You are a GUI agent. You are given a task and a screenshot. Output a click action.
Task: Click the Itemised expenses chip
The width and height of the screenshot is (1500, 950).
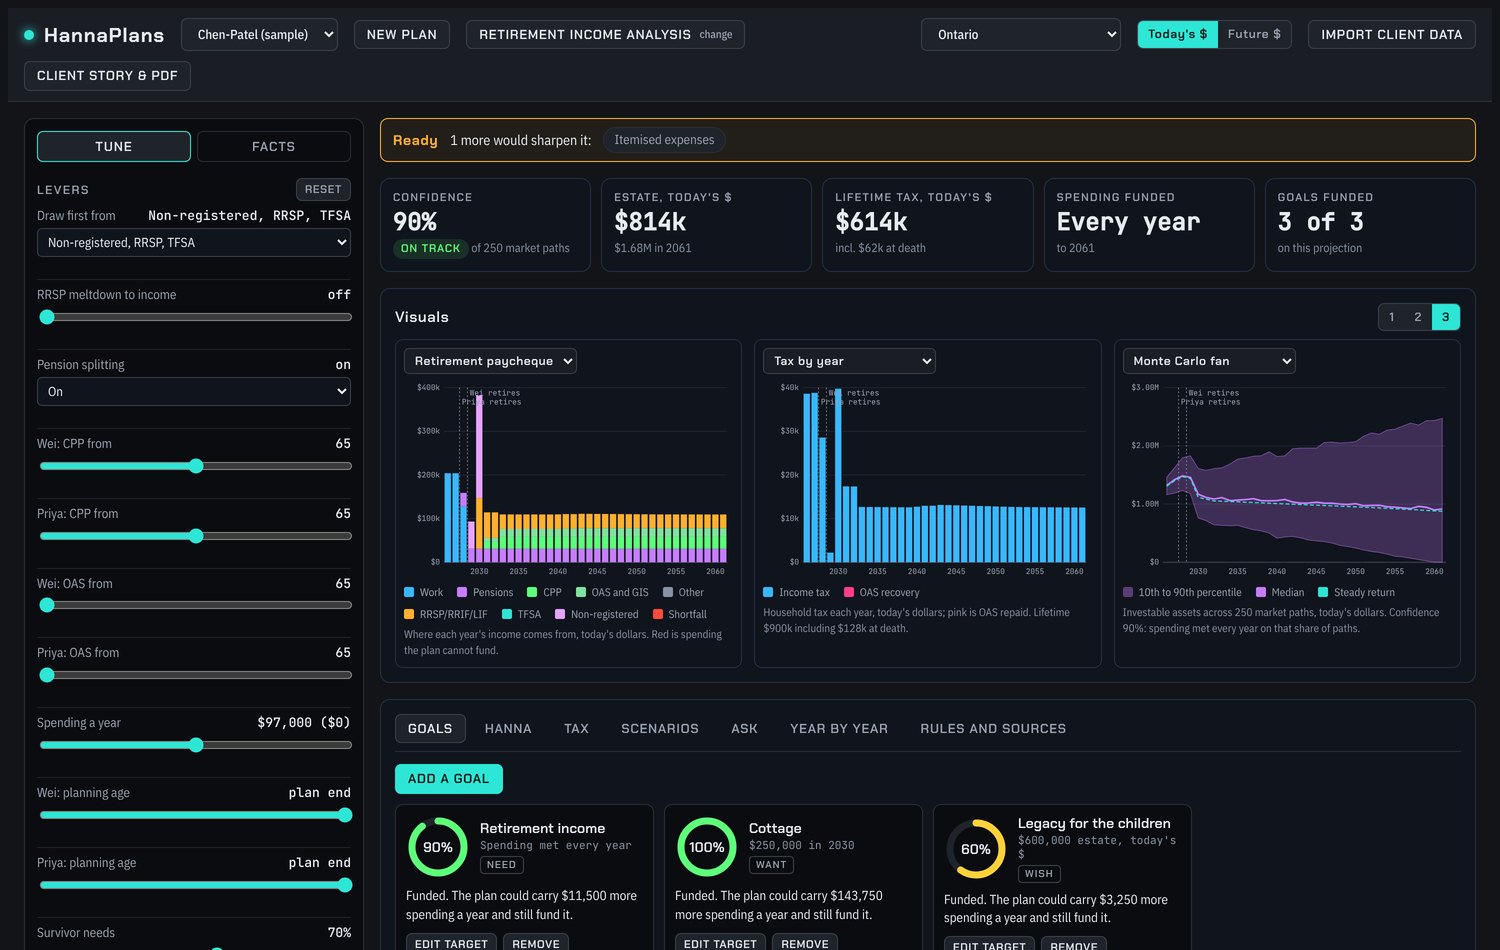click(664, 140)
